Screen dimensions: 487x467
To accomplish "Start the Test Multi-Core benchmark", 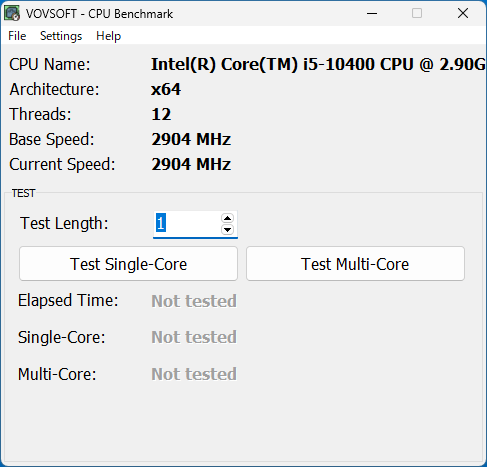I will point(355,264).
